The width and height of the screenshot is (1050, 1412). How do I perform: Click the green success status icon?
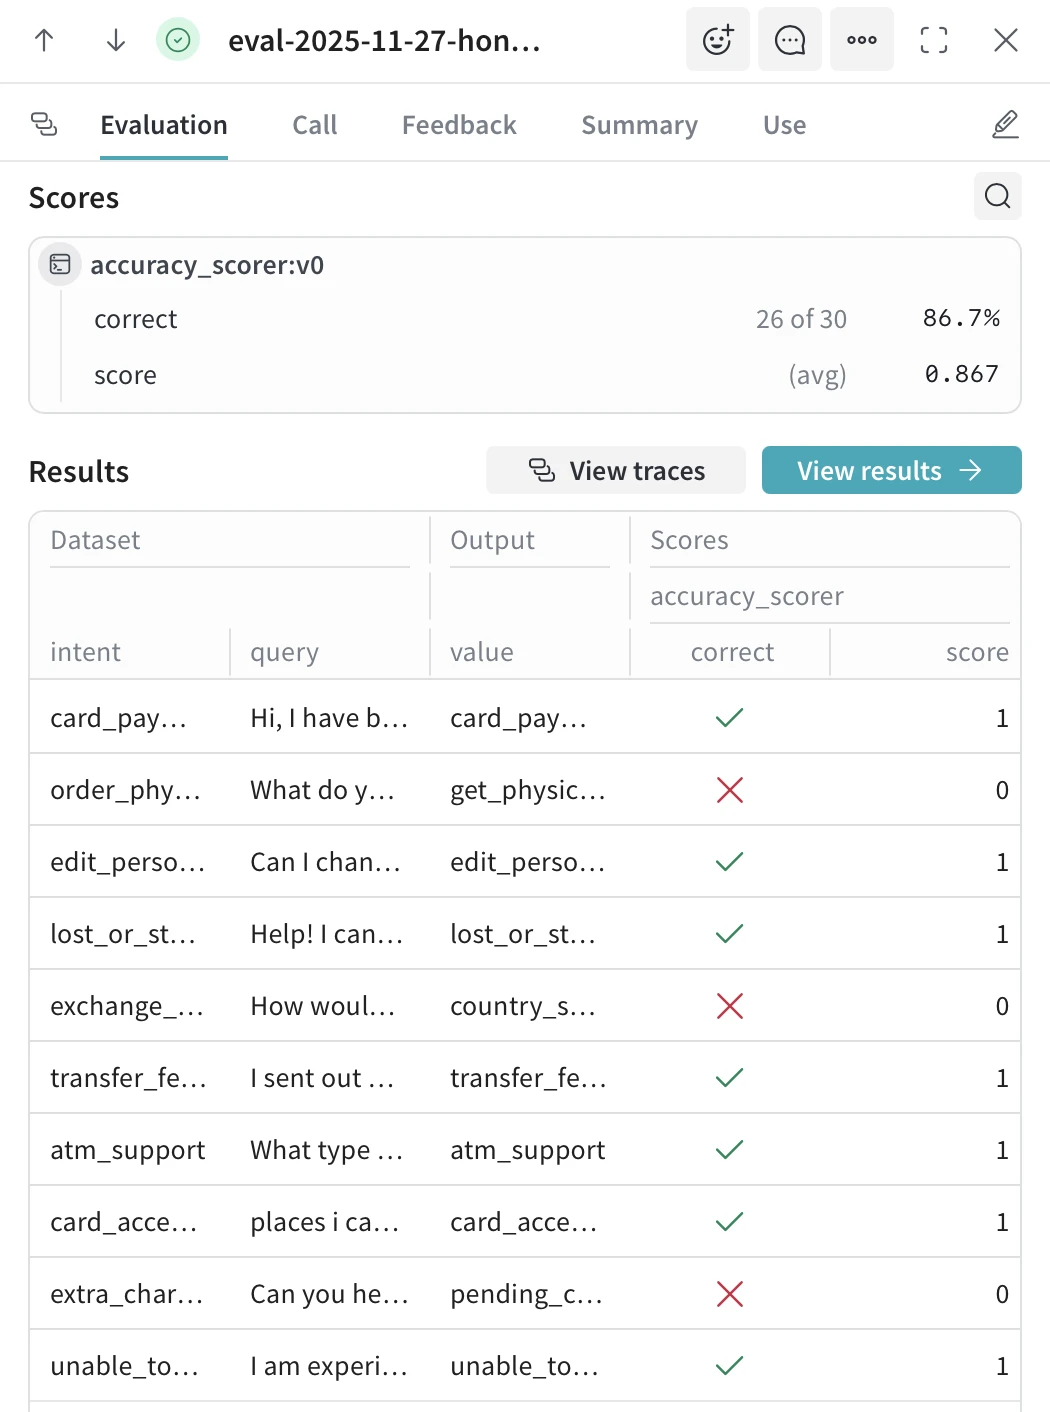click(x=178, y=41)
